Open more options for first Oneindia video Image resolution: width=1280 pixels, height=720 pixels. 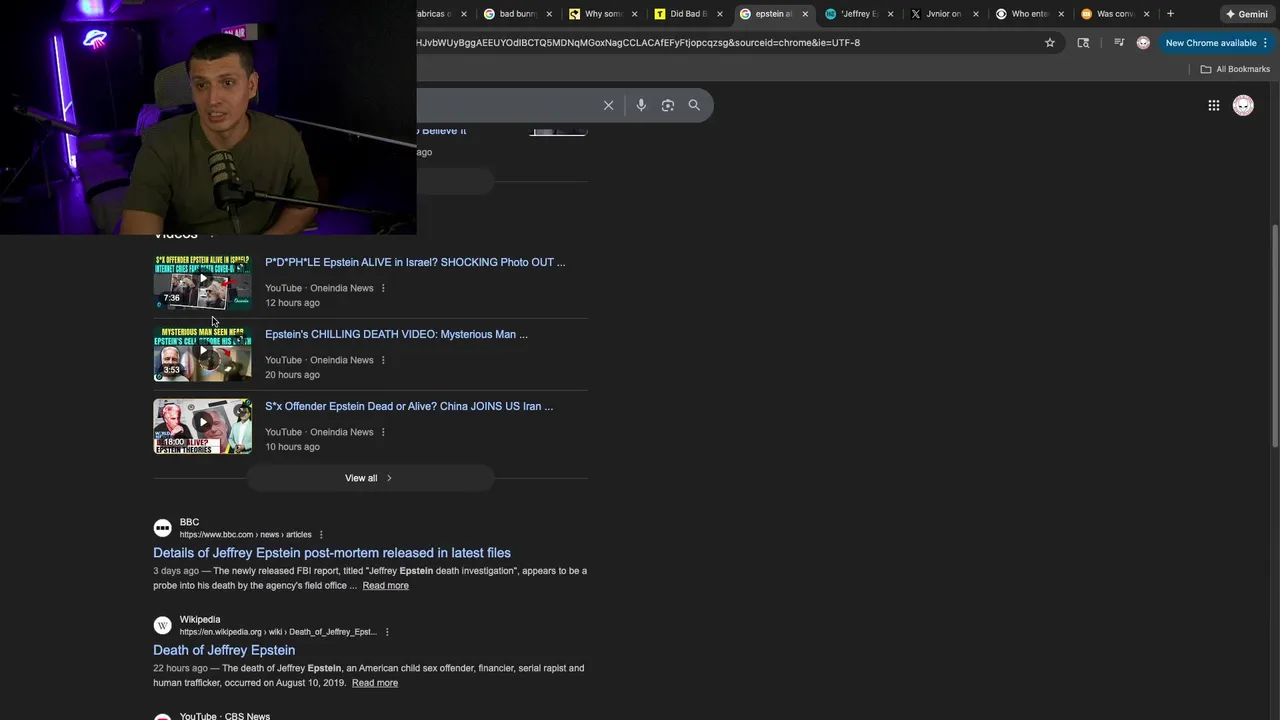383,288
